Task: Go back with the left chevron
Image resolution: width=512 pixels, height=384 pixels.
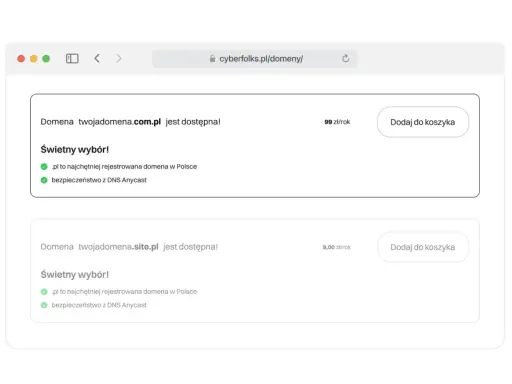Action: pos(97,58)
